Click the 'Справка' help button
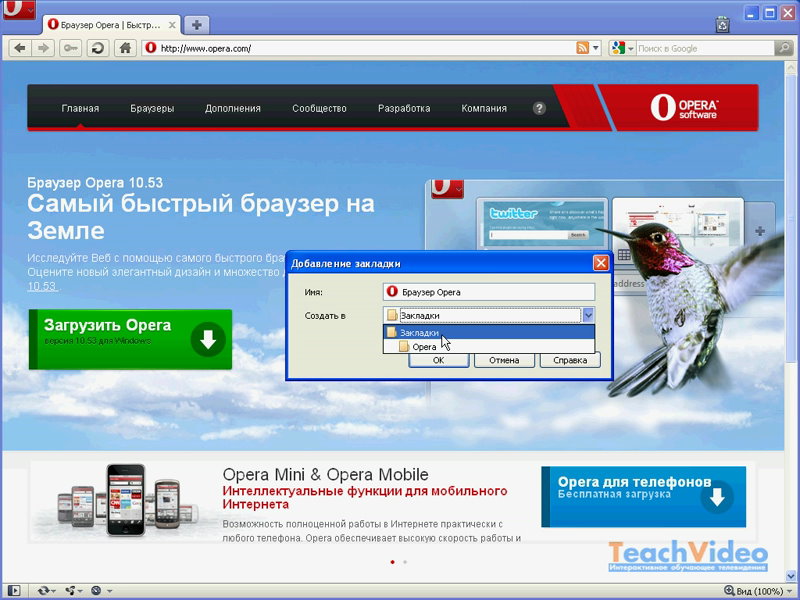Screen dimensions: 800x600 (570, 360)
